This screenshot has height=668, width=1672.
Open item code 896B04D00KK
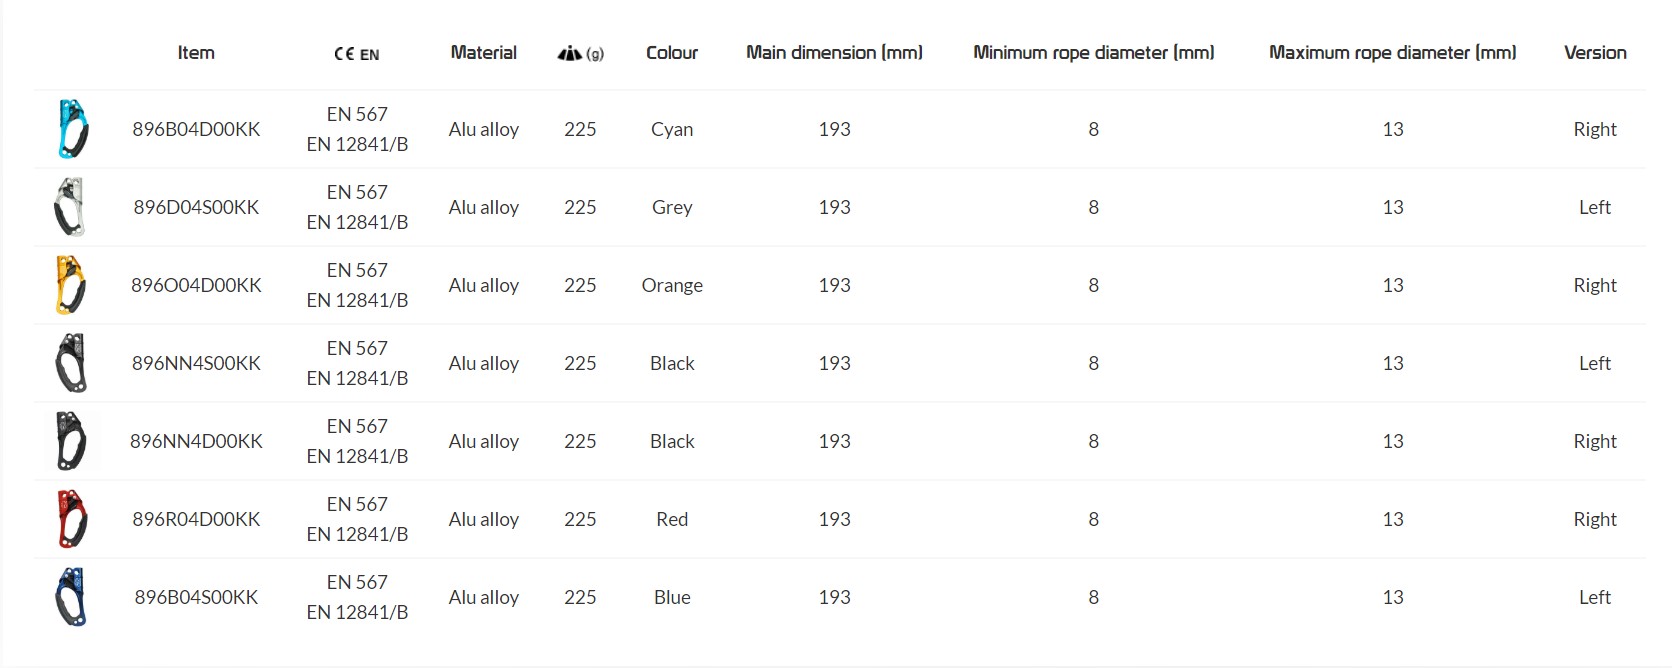coord(196,129)
